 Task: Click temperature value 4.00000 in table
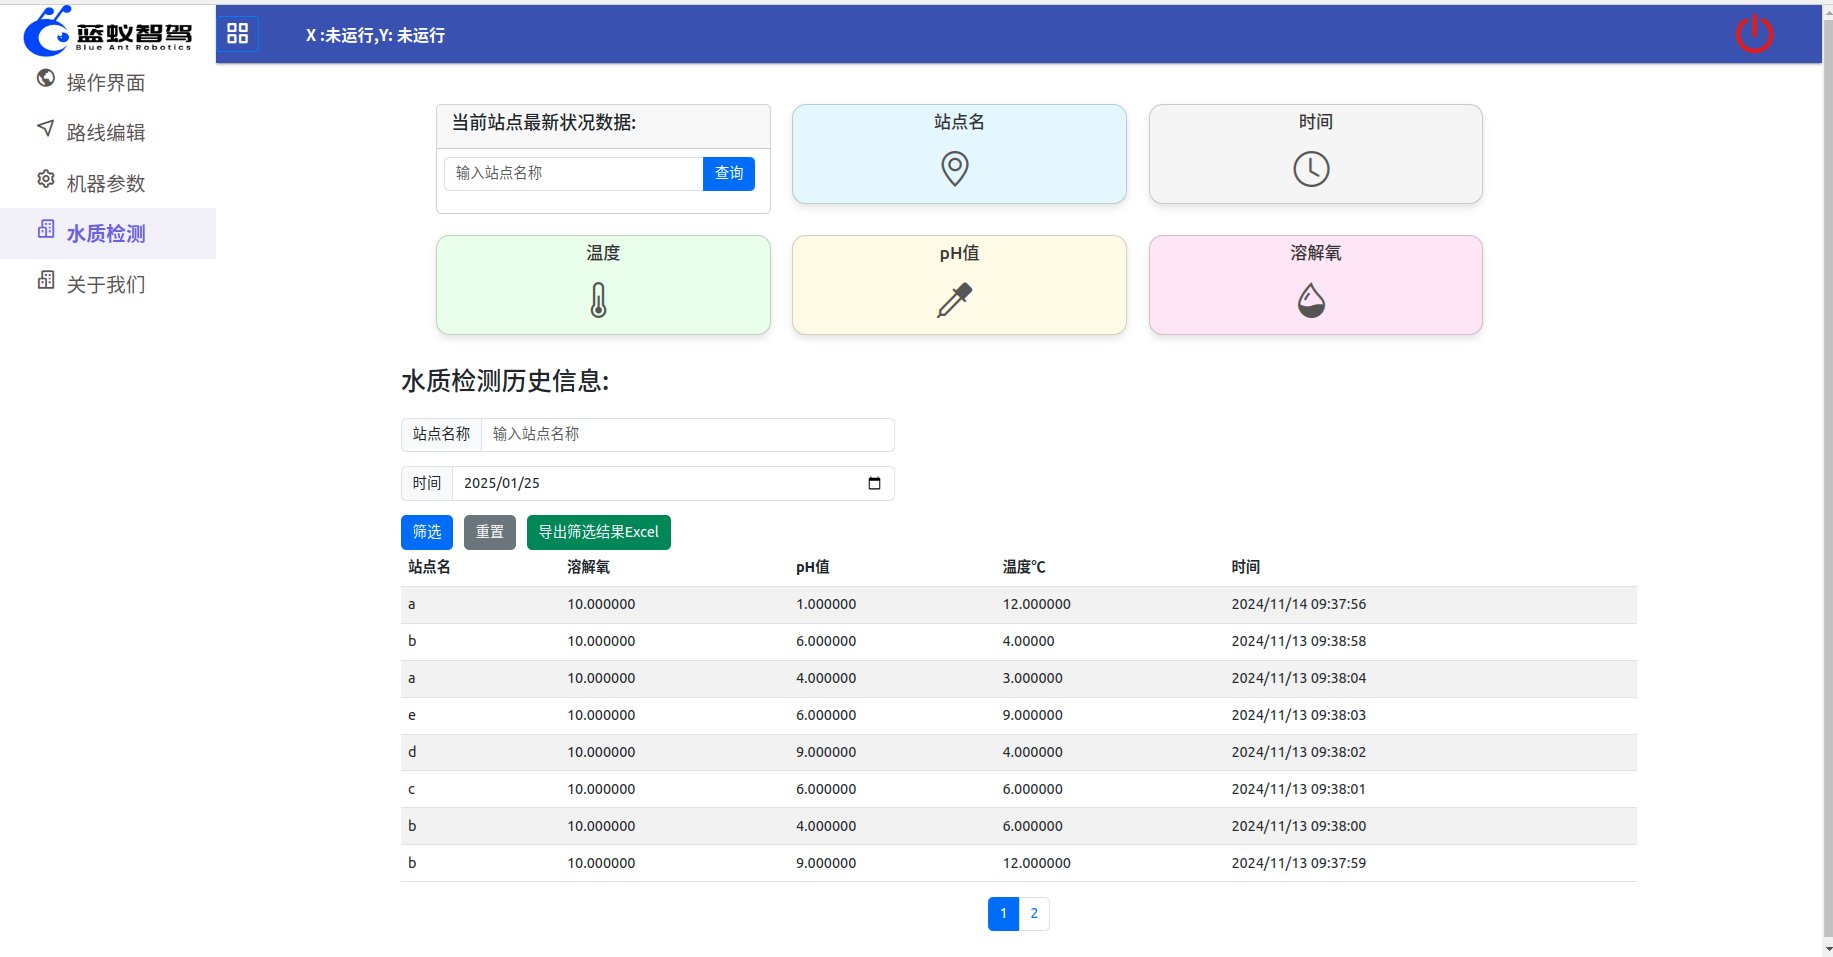(x=1028, y=641)
